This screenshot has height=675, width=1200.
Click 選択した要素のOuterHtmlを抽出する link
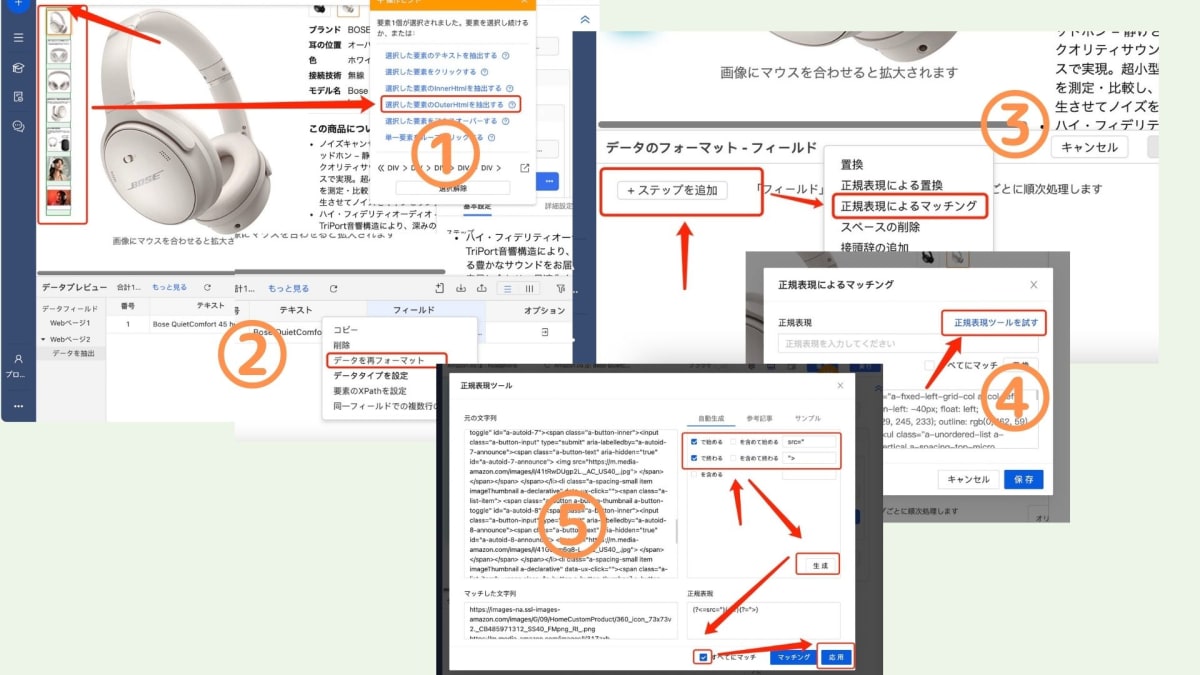444,104
